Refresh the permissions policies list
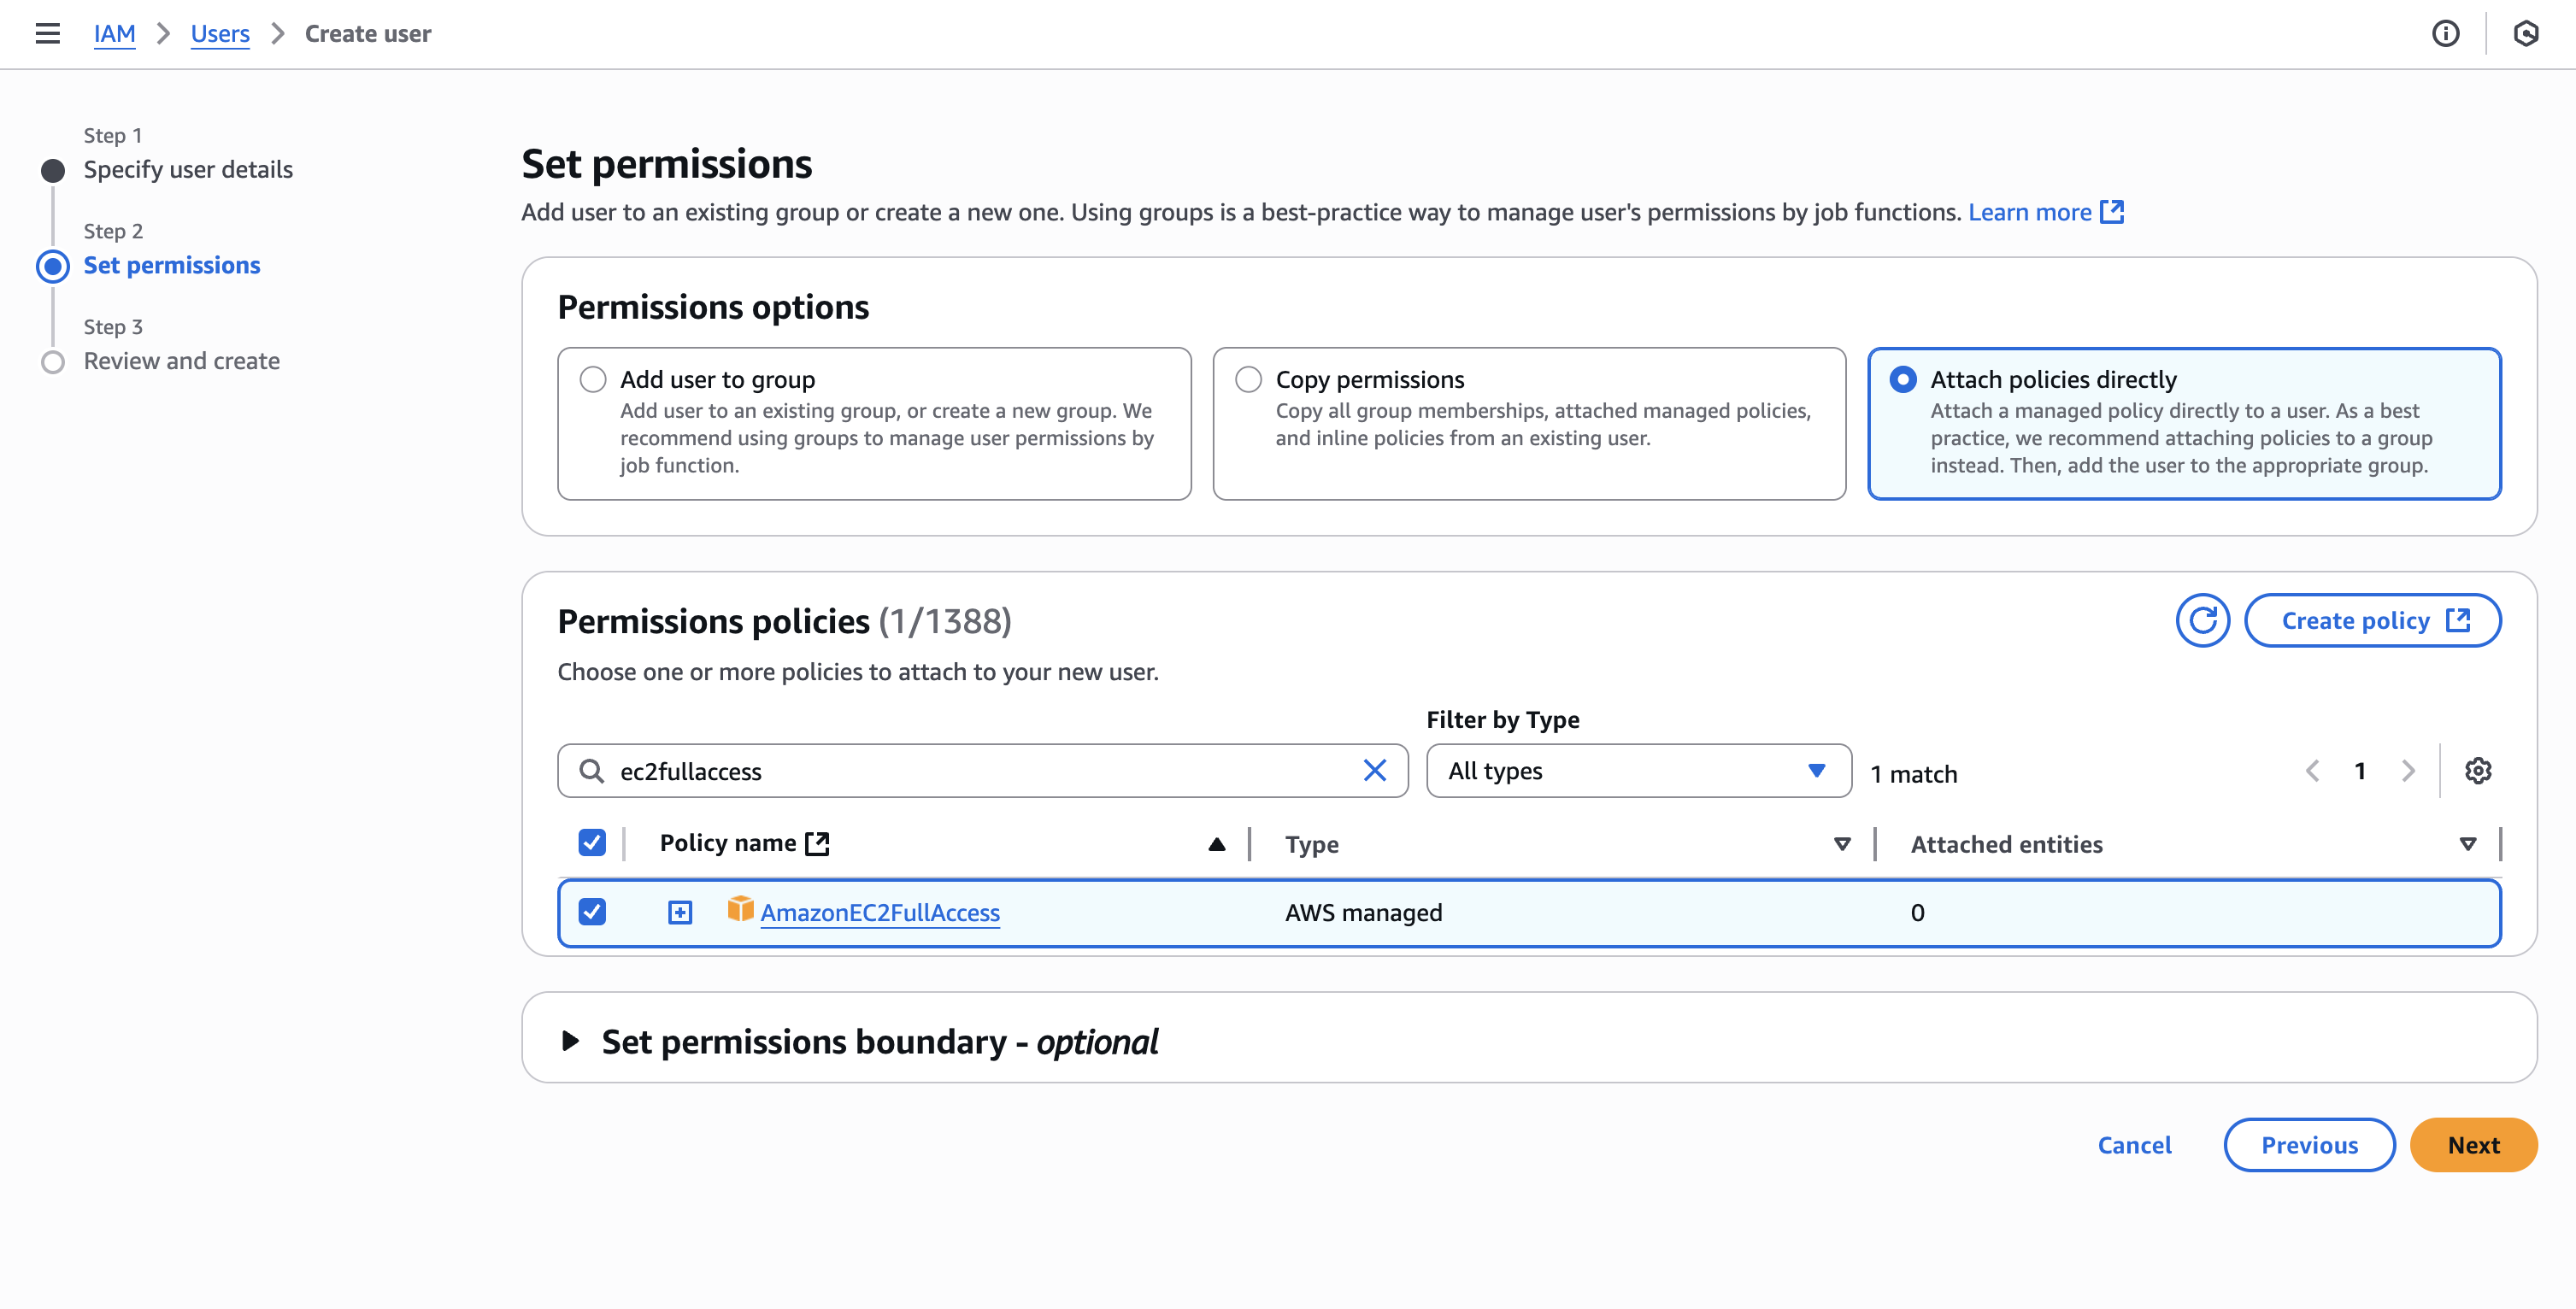 click(2202, 621)
